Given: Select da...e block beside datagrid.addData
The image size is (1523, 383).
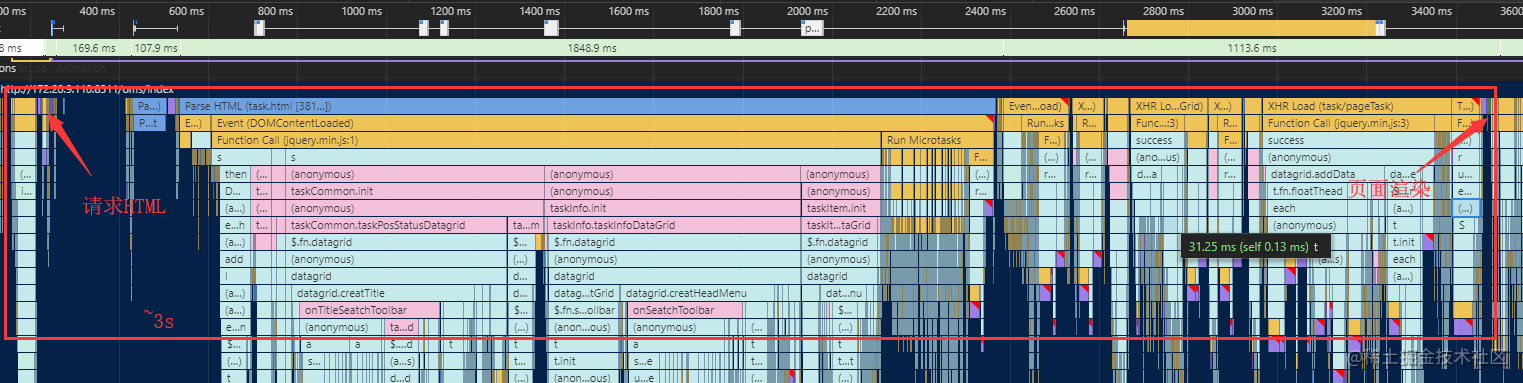Looking at the screenshot, I should click(x=1403, y=175).
